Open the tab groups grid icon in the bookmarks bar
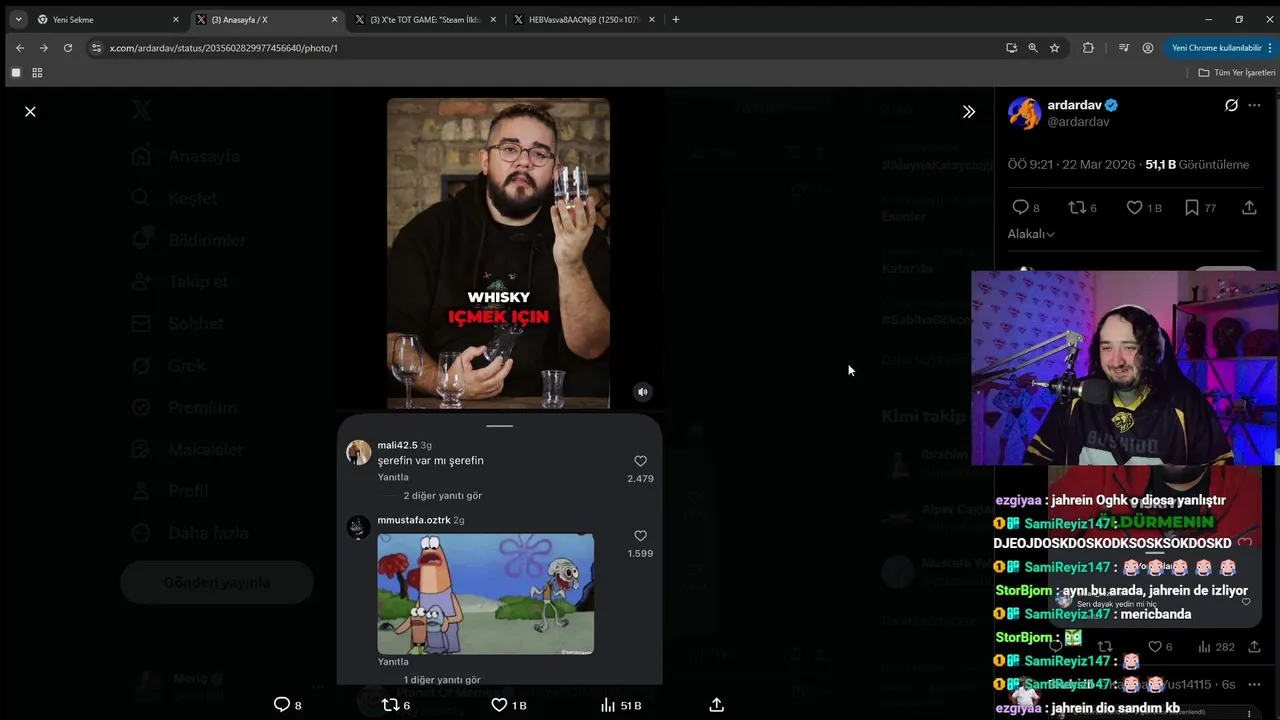The image size is (1280, 720). tap(37, 73)
